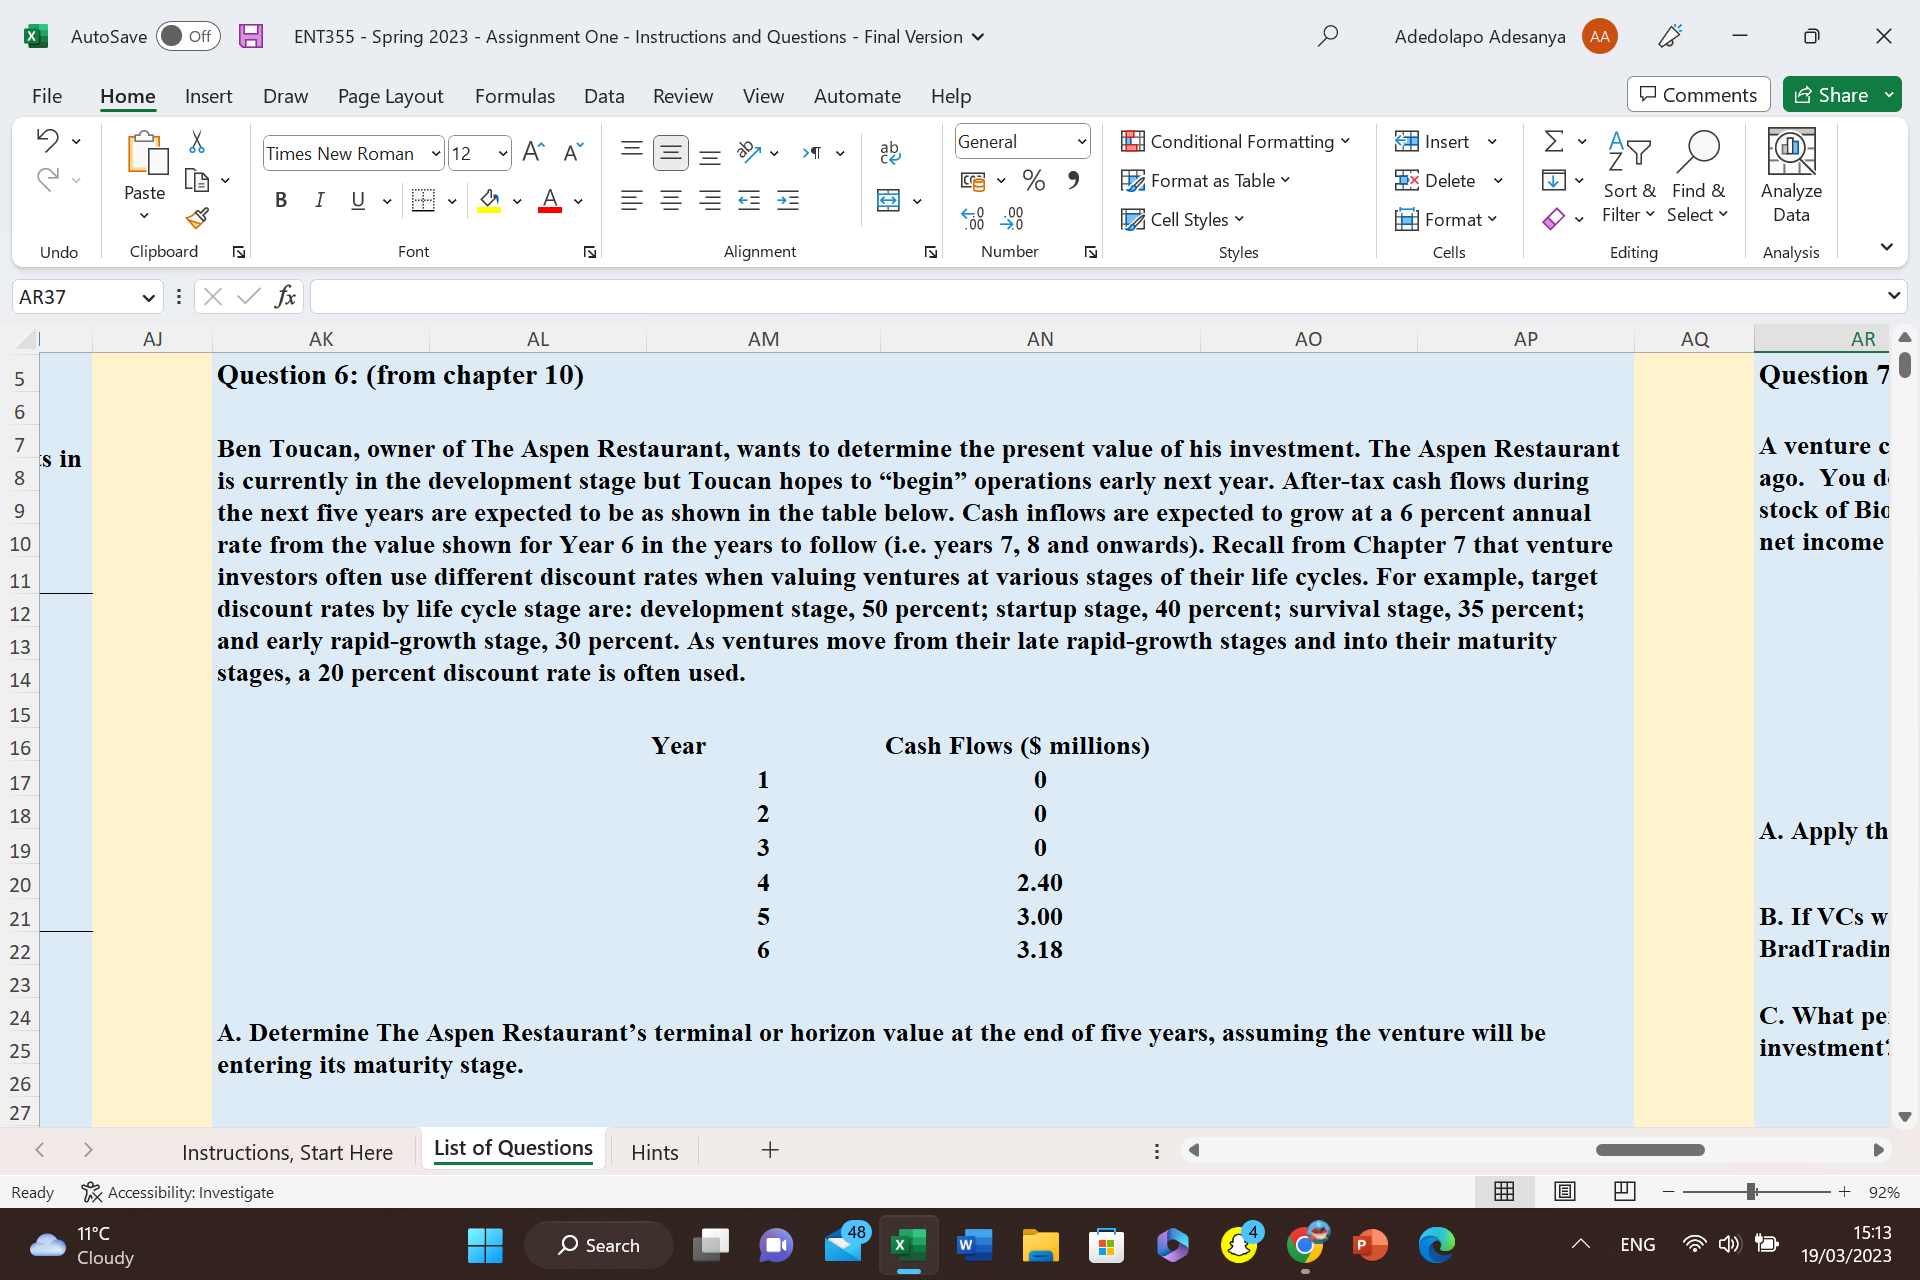
Task: Click the Format Painter brush icon
Action: pyautogui.click(x=197, y=218)
